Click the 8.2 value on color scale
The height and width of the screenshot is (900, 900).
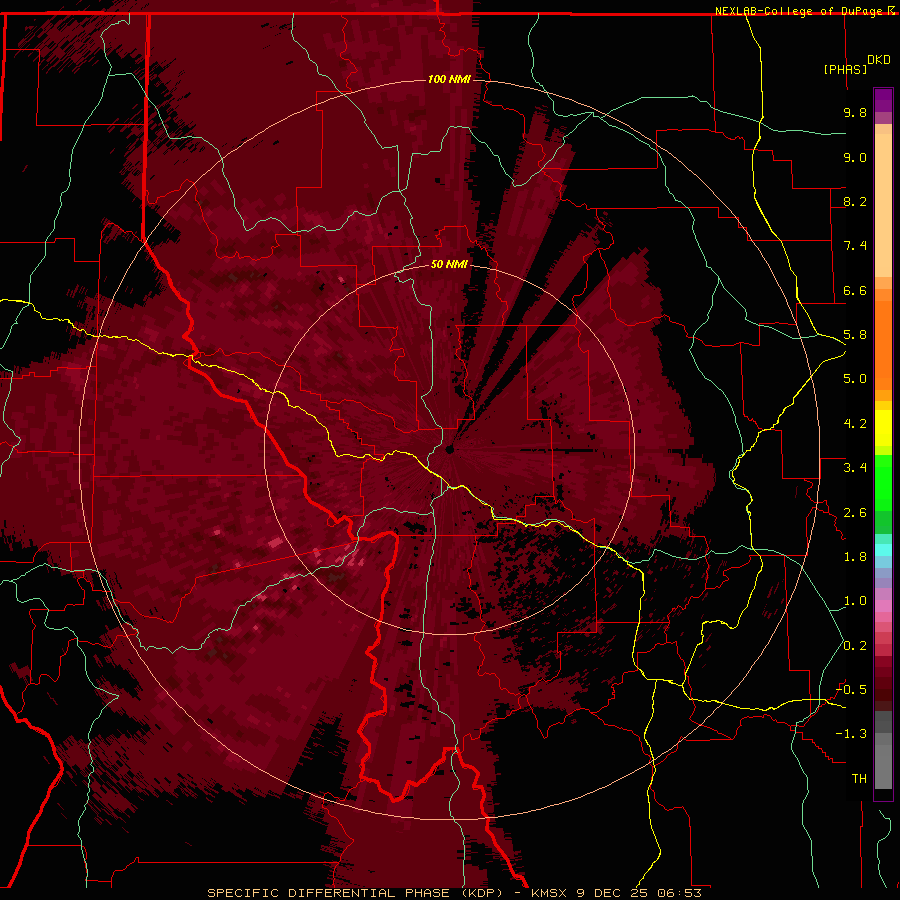pyautogui.click(x=855, y=201)
